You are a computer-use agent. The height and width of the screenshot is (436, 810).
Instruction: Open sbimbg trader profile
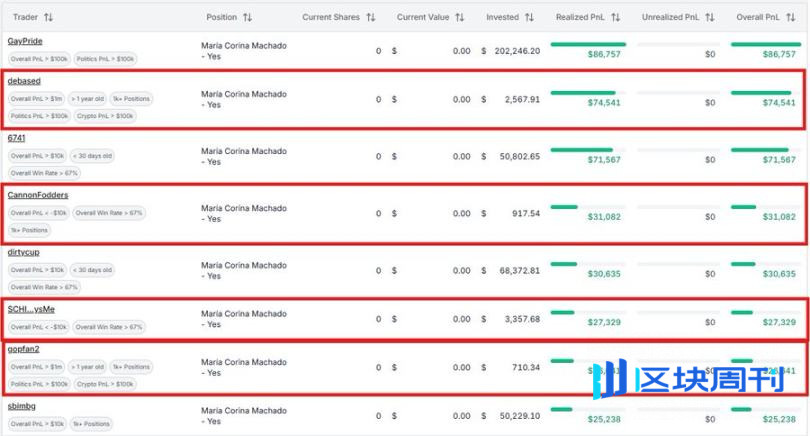pyautogui.click(x=22, y=407)
